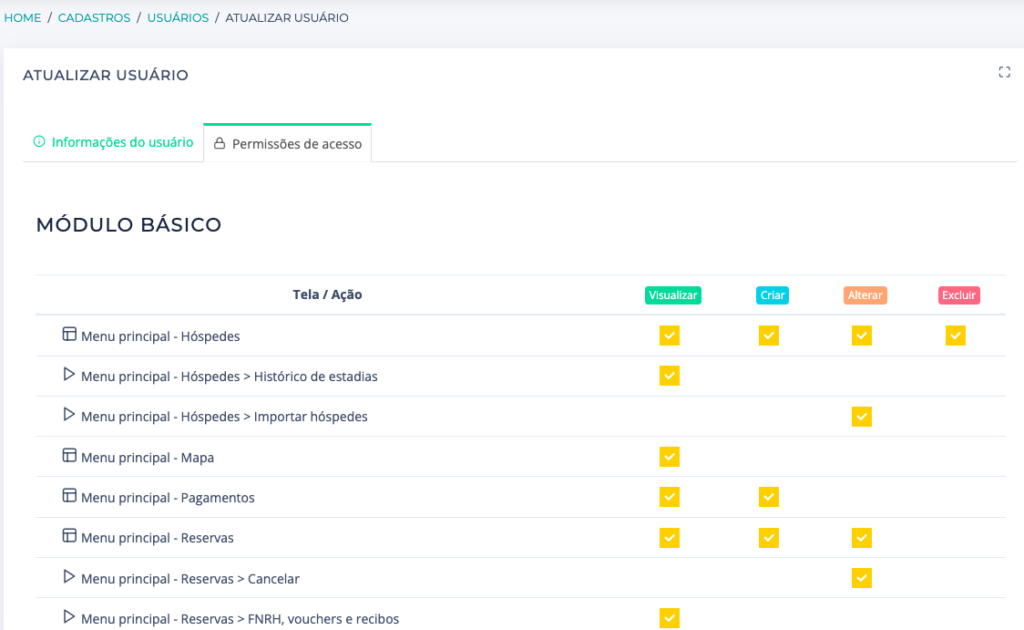The width and height of the screenshot is (1024, 630).
Task: Click the Tela / Ação column header
Action: tap(327, 294)
